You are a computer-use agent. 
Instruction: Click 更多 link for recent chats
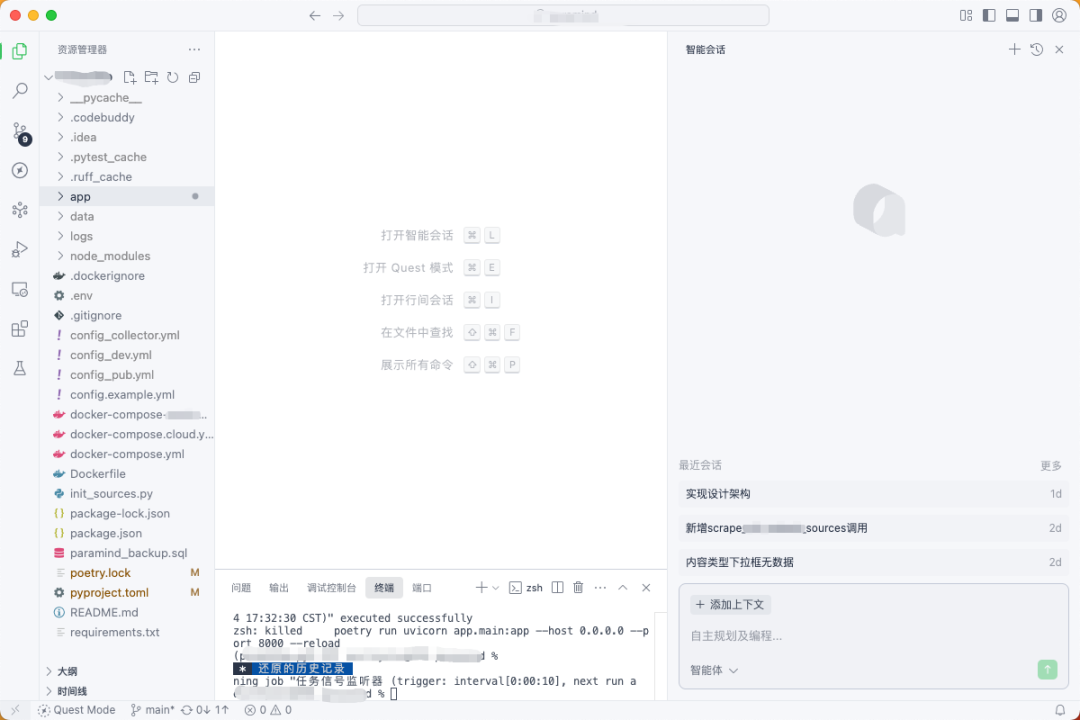[x=1051, y=466]
